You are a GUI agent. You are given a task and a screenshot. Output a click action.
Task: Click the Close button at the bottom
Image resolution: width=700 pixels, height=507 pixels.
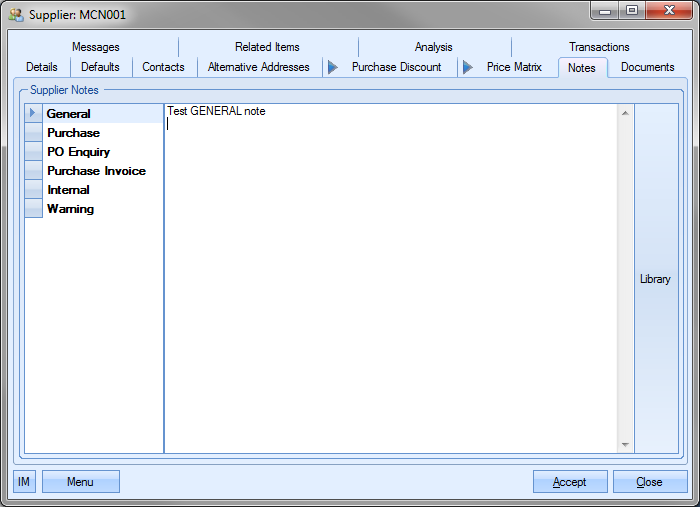click(x=650, y=482)
